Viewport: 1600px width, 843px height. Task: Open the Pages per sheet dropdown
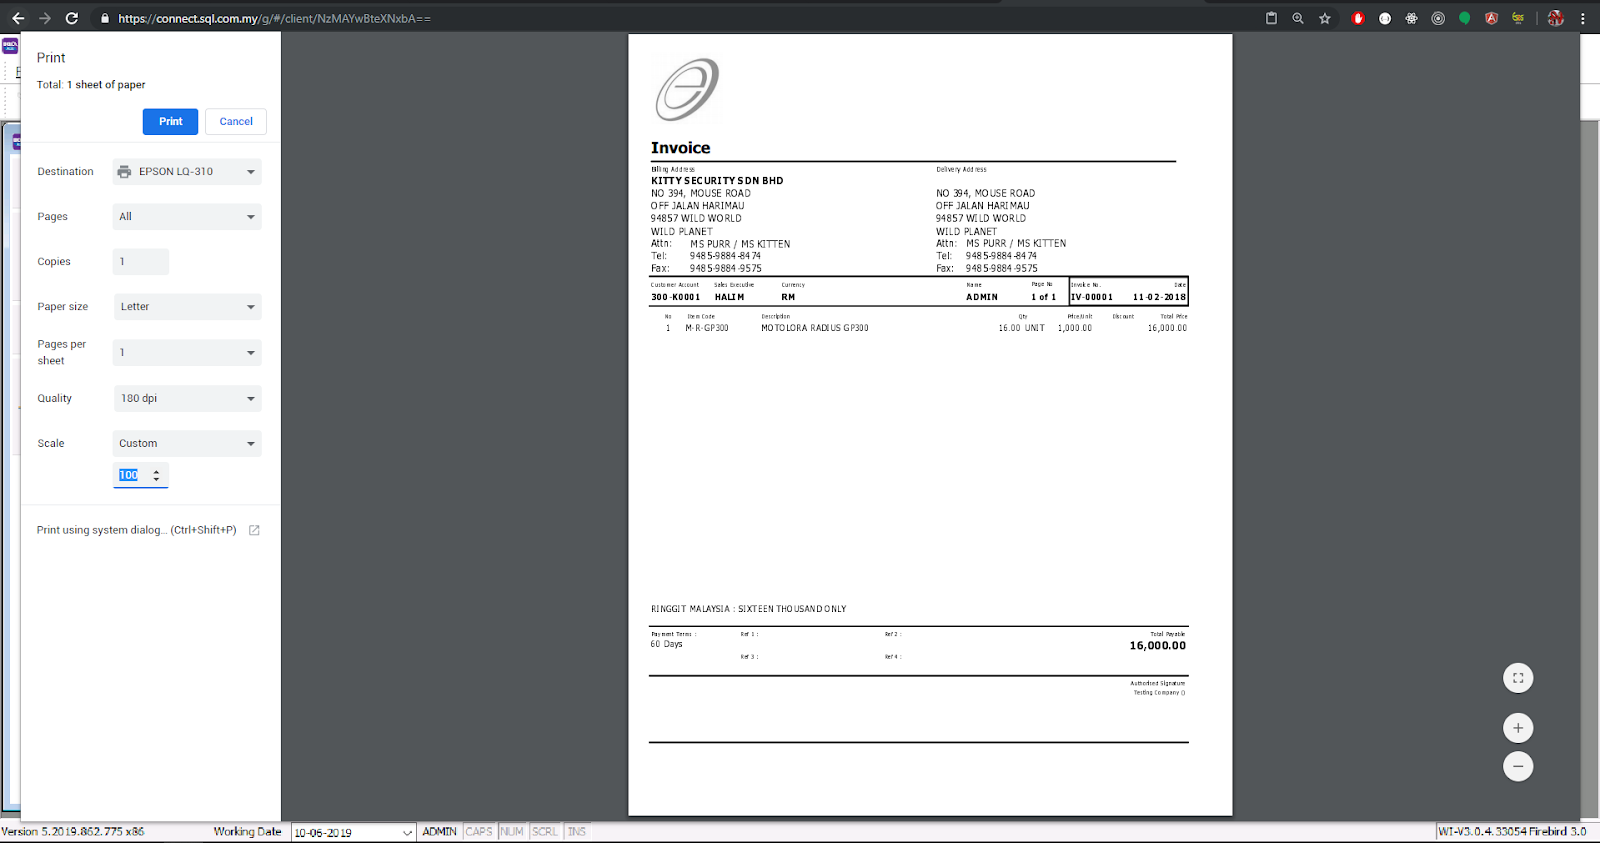tap(187, 352)
